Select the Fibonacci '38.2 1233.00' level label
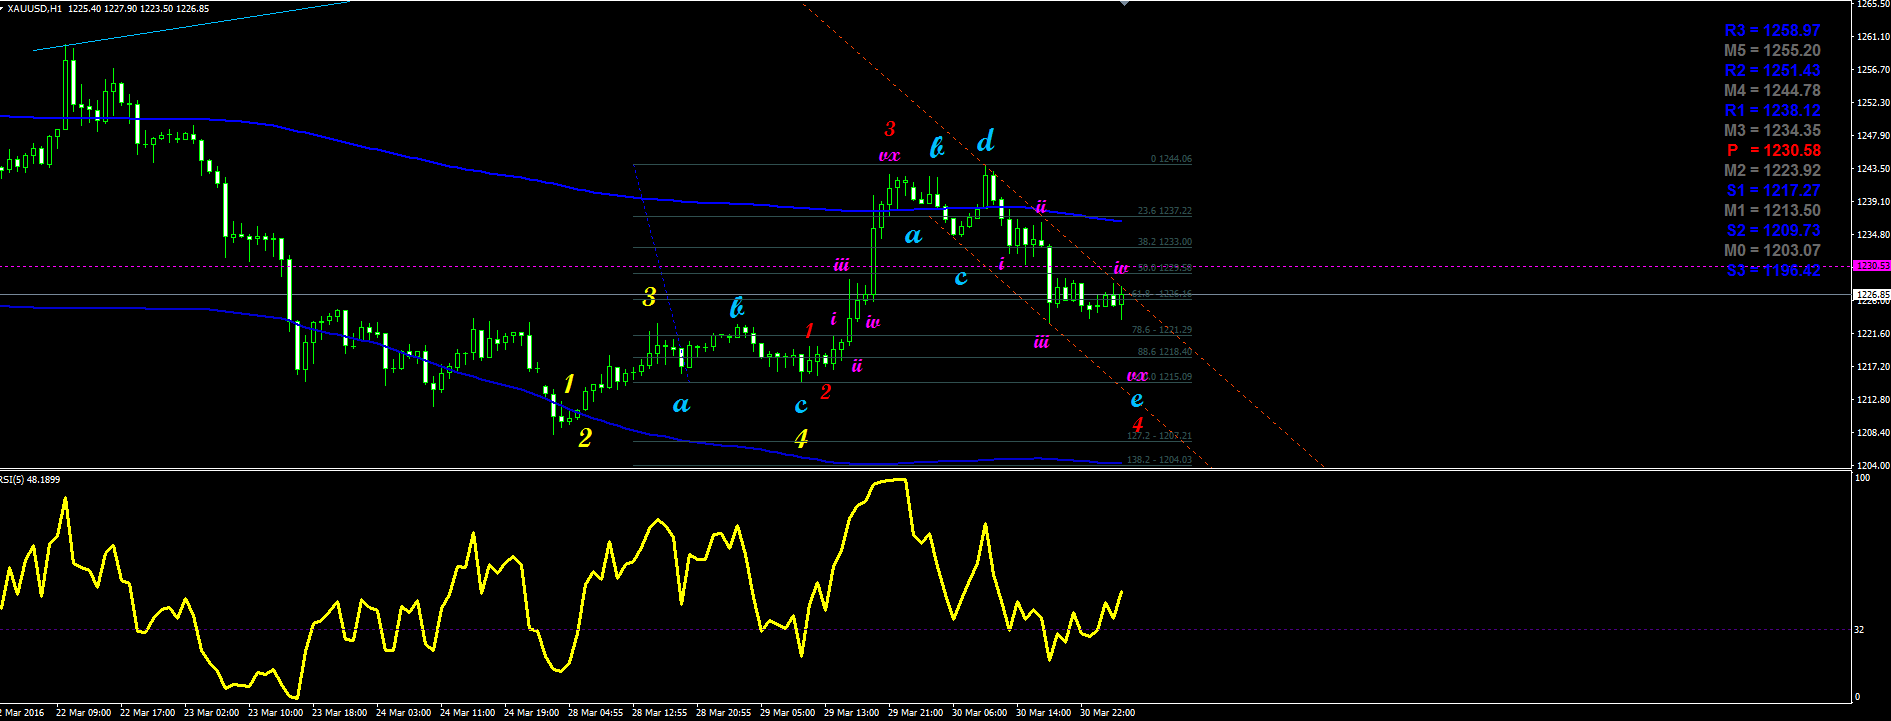This screenshot has height=721, width=1891. point(1164,242)
